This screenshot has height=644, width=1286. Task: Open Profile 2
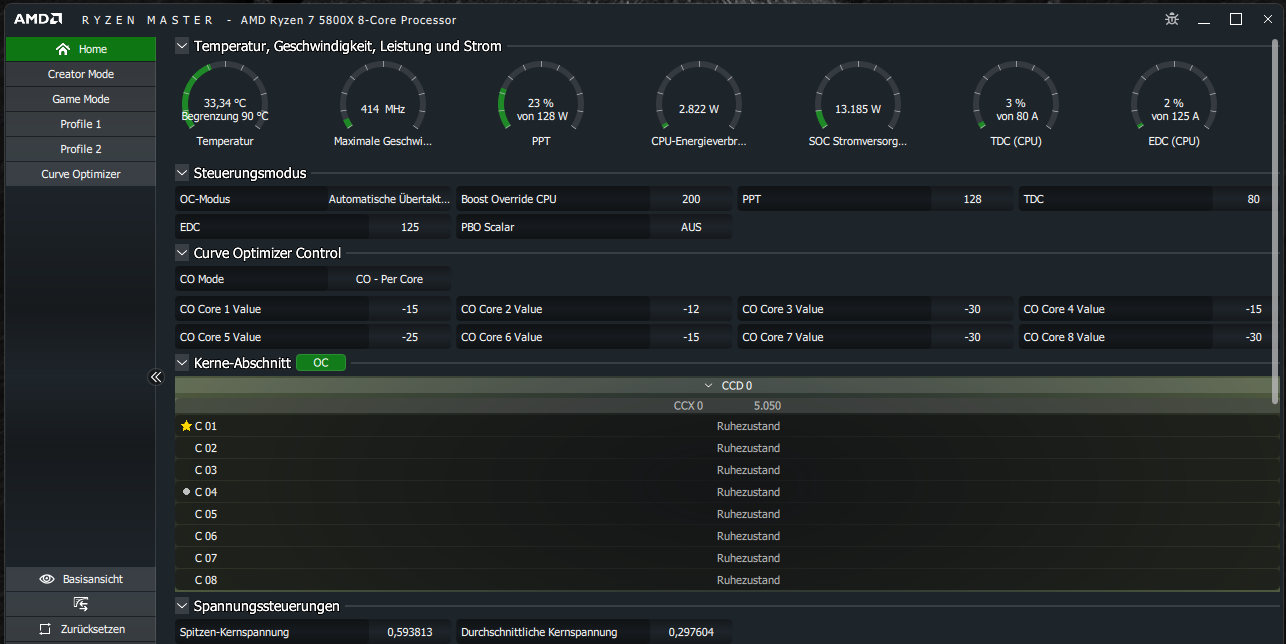[x=81, y=149]
